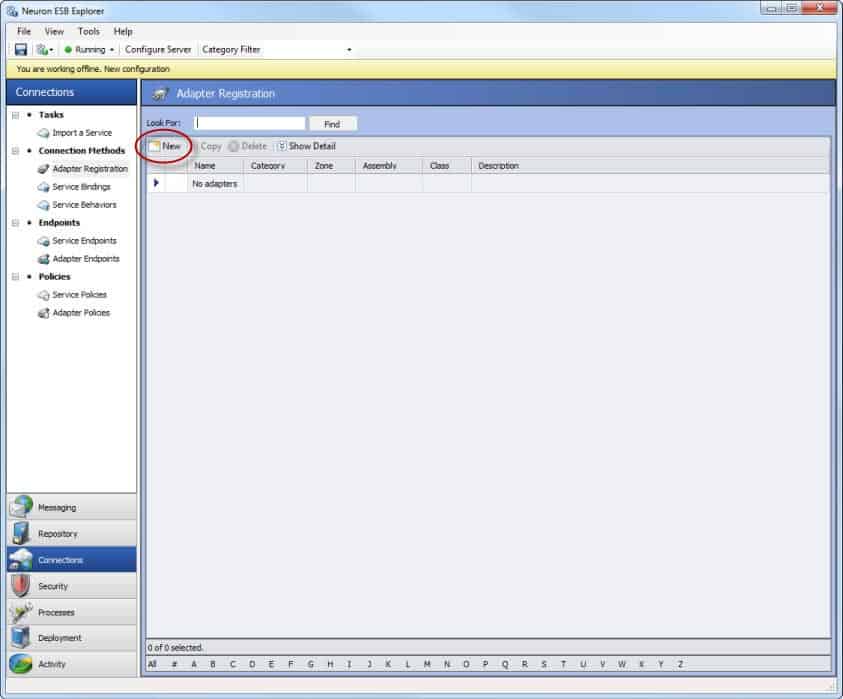Image resolution: width=843 pixels, height=699 pixels.
Task: Collapse the Policies tree group
Action: coord(16,277)
